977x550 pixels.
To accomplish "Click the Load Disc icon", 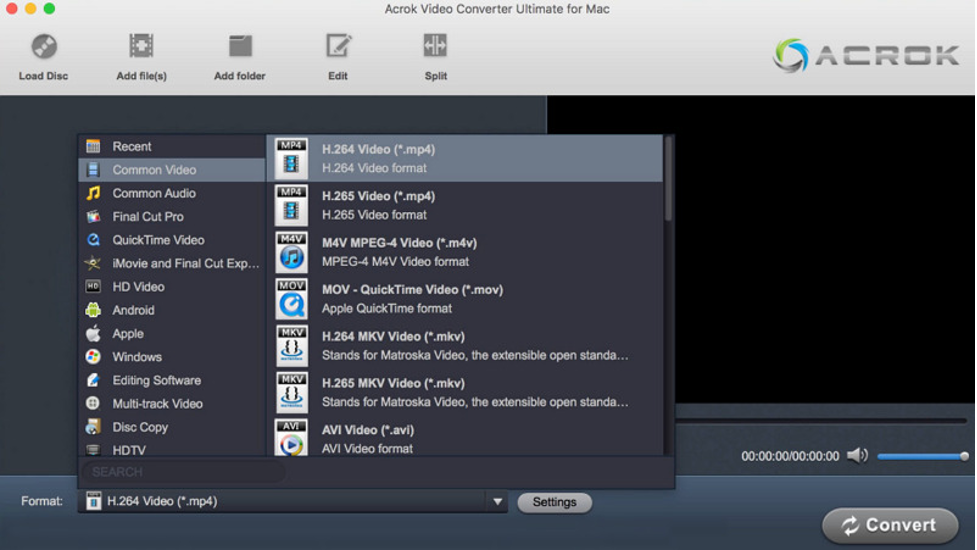I will tap(43, 47).
